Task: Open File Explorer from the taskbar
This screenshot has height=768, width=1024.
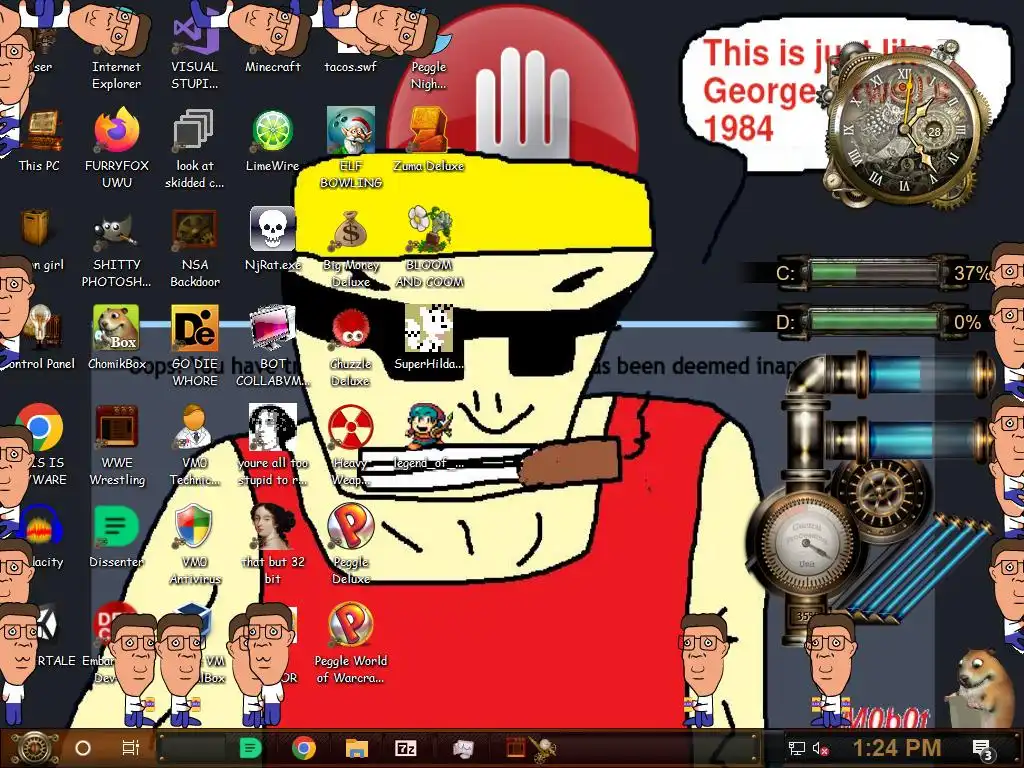Action: click(357, 748)
